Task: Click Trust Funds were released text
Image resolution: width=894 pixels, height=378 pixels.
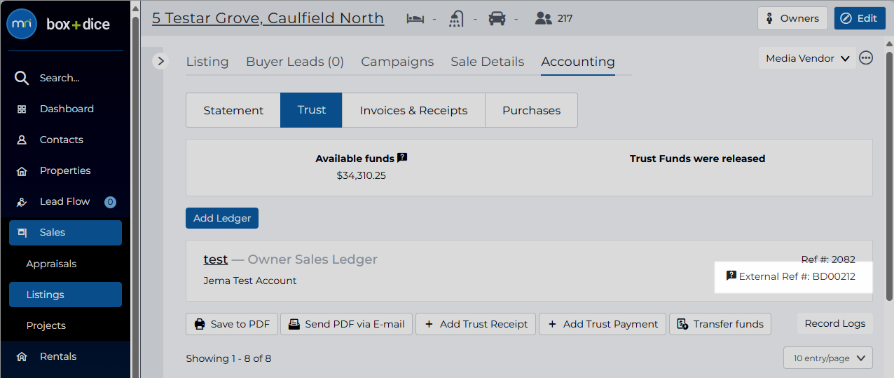Action: 697,158
